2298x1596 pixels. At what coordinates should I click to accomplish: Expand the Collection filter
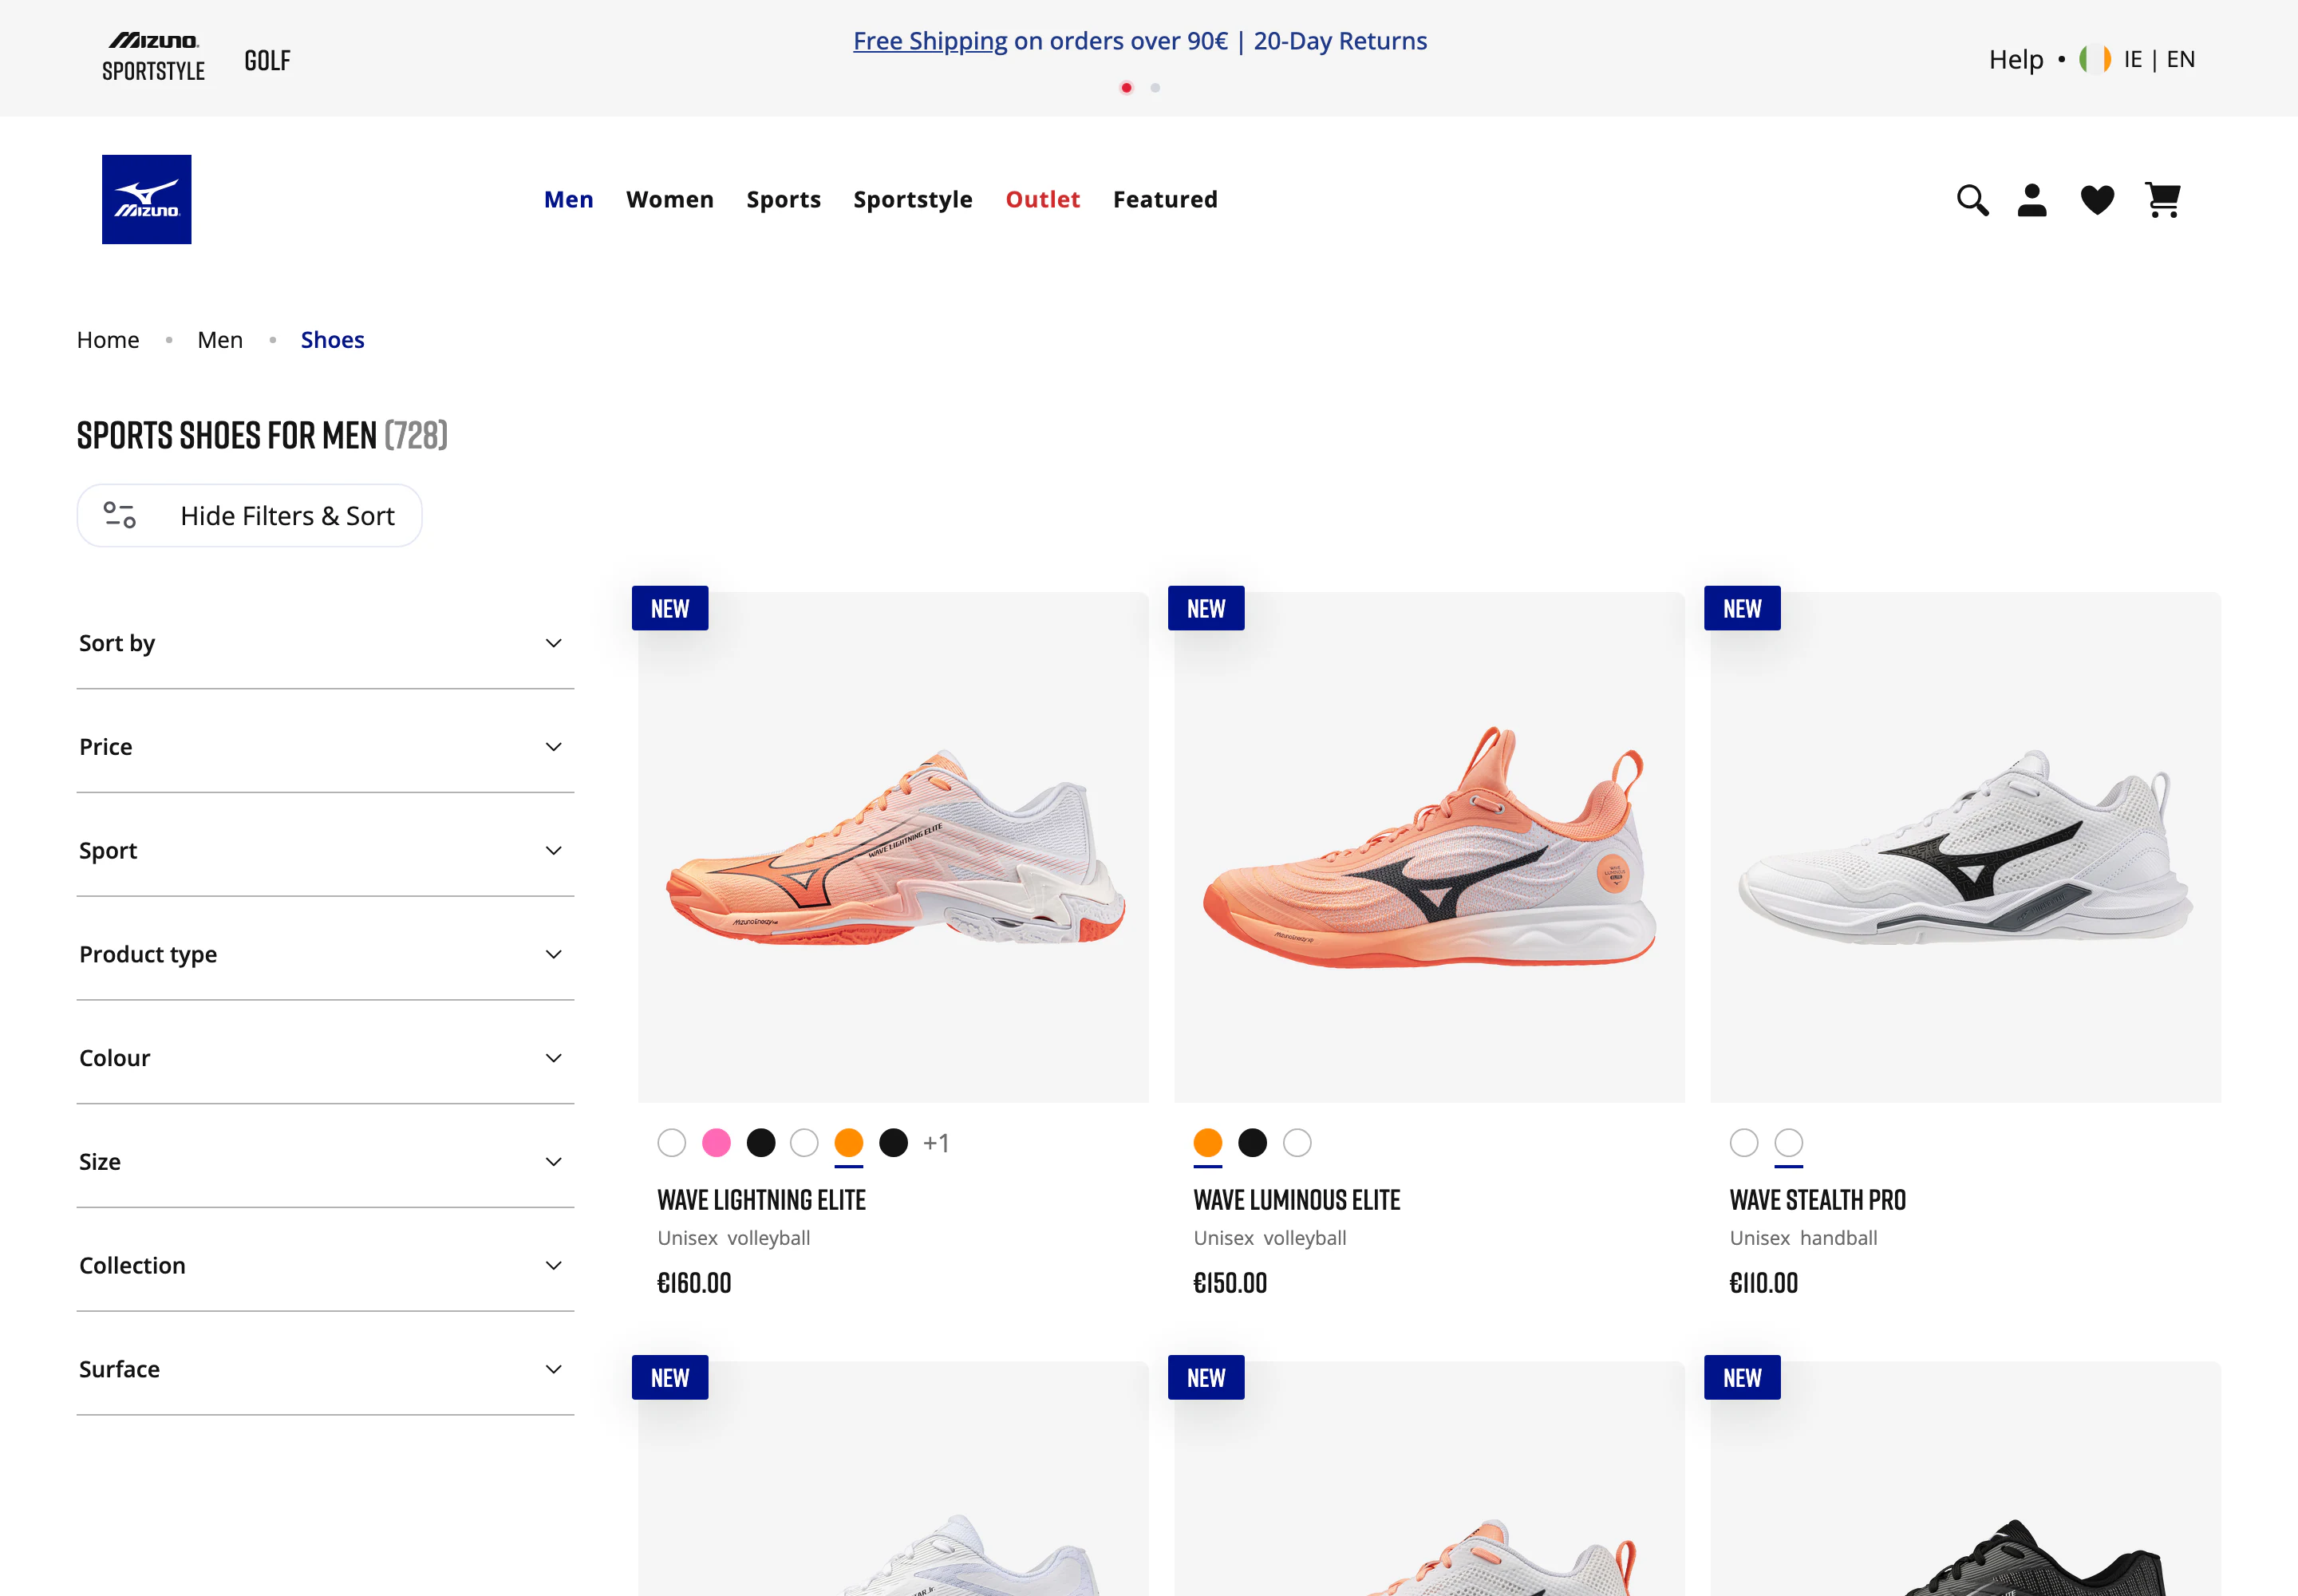325,1265
